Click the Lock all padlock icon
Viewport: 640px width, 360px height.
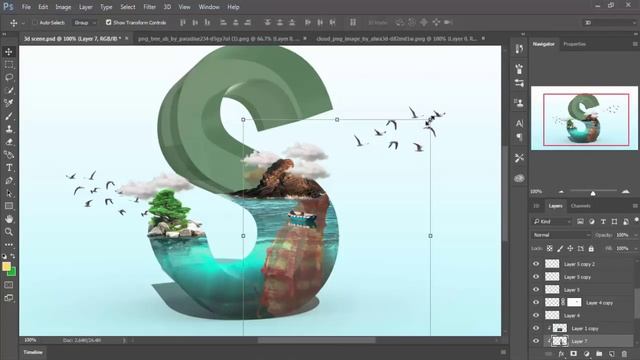pos(591,249)
